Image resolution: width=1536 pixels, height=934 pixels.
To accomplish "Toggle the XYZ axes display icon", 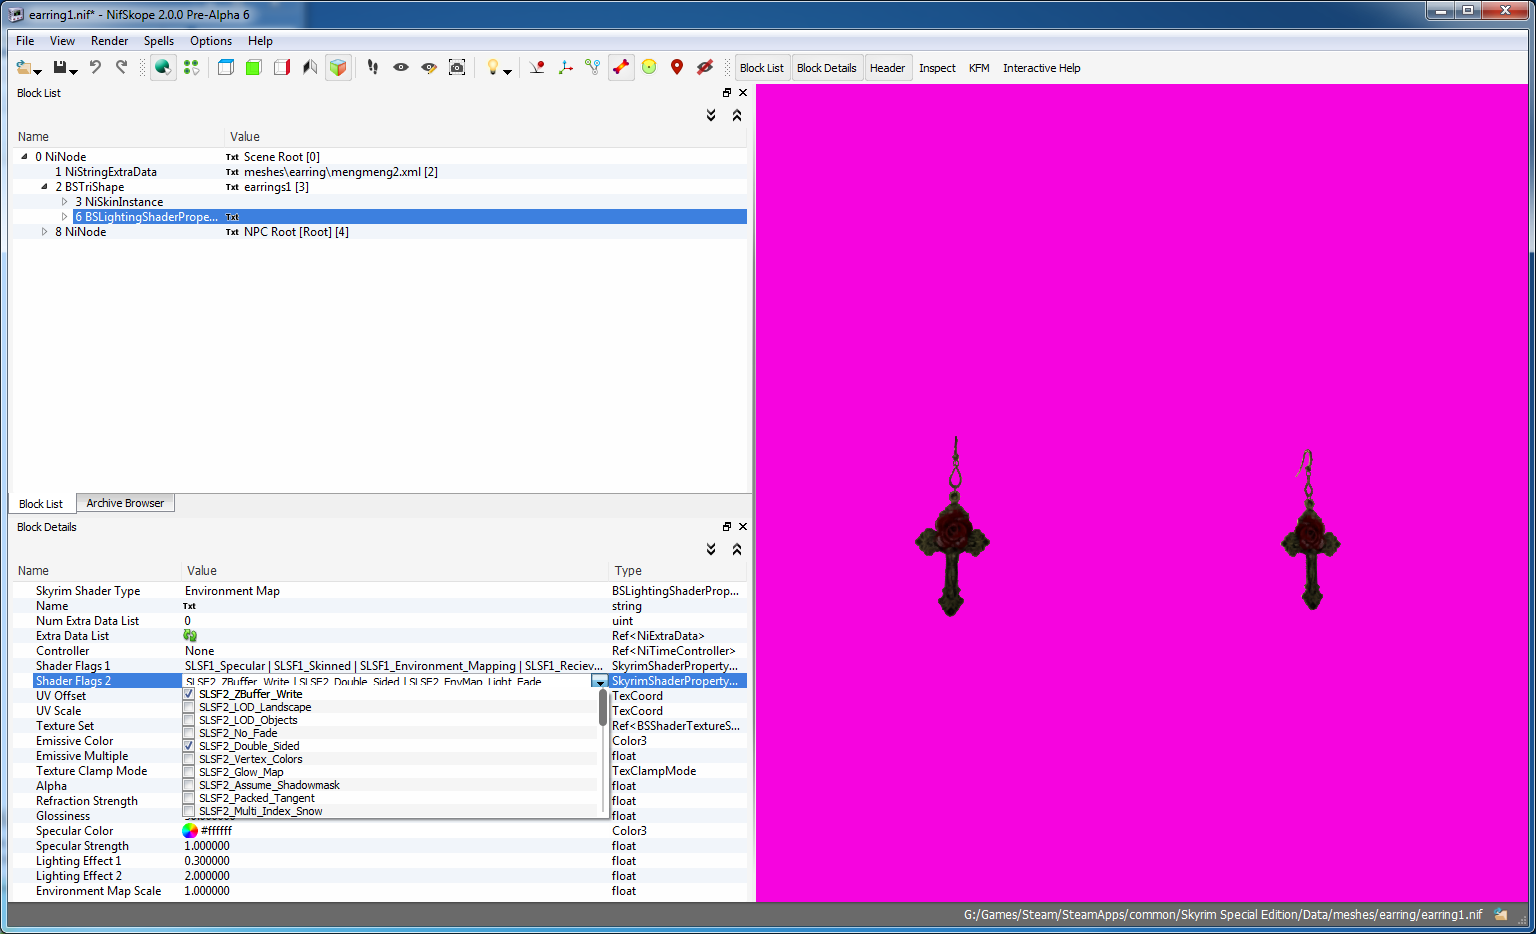I will pyautogui.click(x=565, y=67).
